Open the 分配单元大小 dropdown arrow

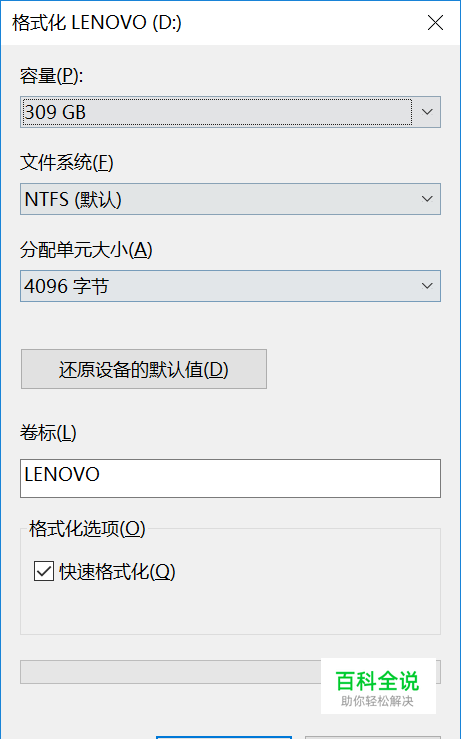[427, 286]
